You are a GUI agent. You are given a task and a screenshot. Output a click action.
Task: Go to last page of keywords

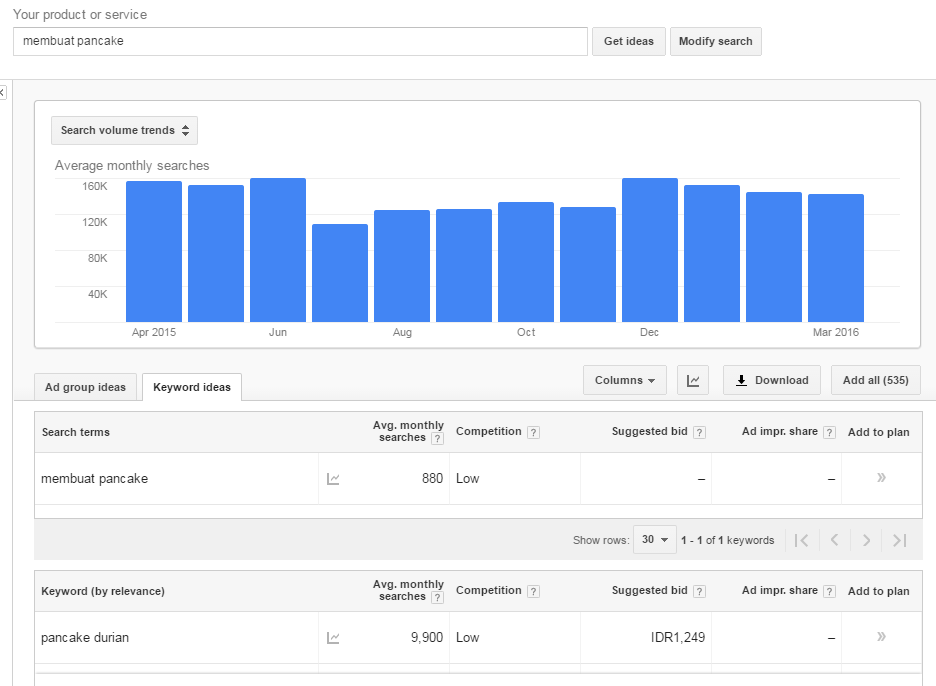click(x=900, y=540)
